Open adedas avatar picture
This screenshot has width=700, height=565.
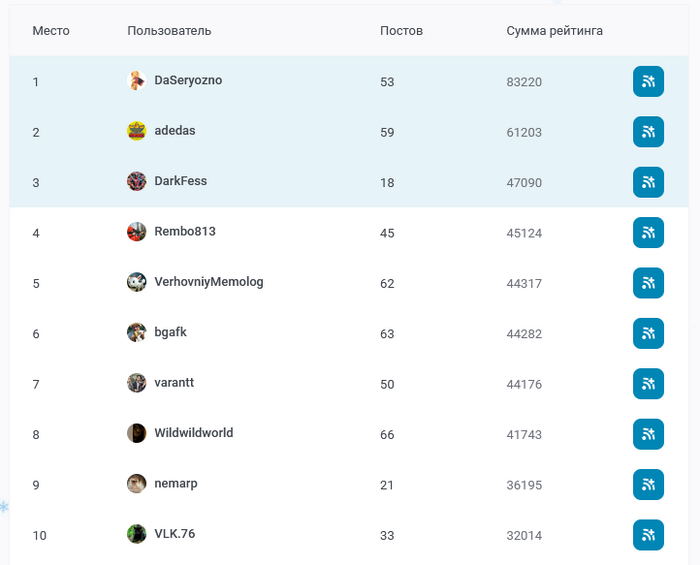point(137,131)
